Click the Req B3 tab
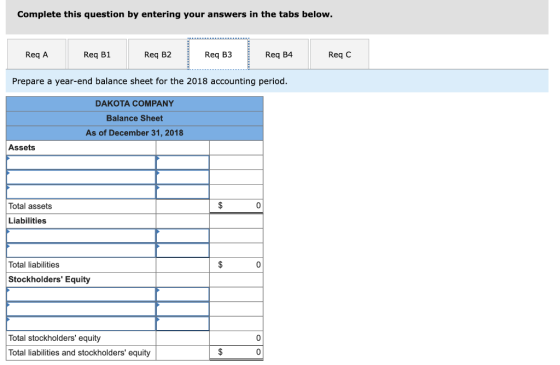Image resolution: width=560 pixels, height=365 pixels. point(218,54)
